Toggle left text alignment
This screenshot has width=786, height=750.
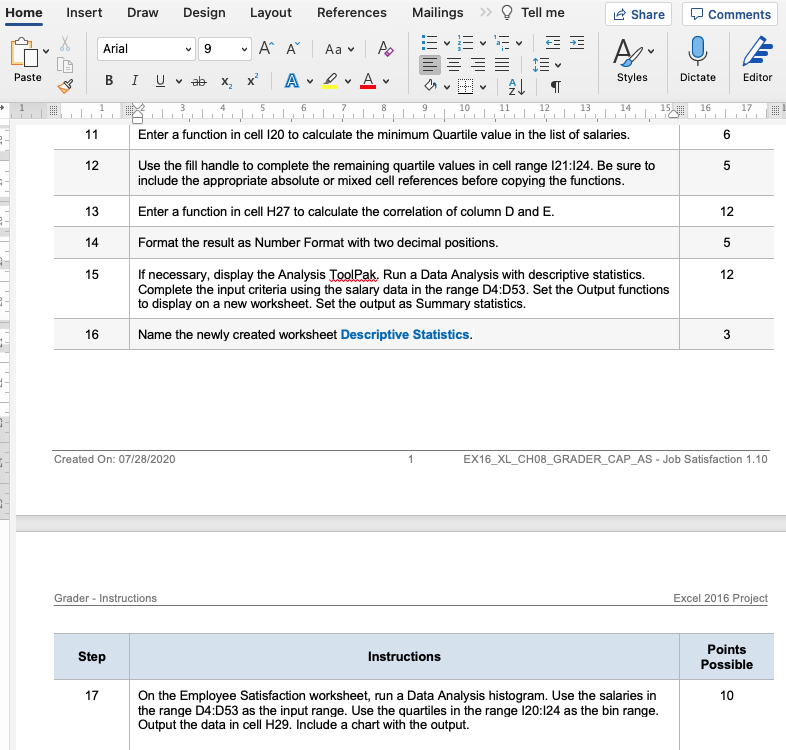430,65
